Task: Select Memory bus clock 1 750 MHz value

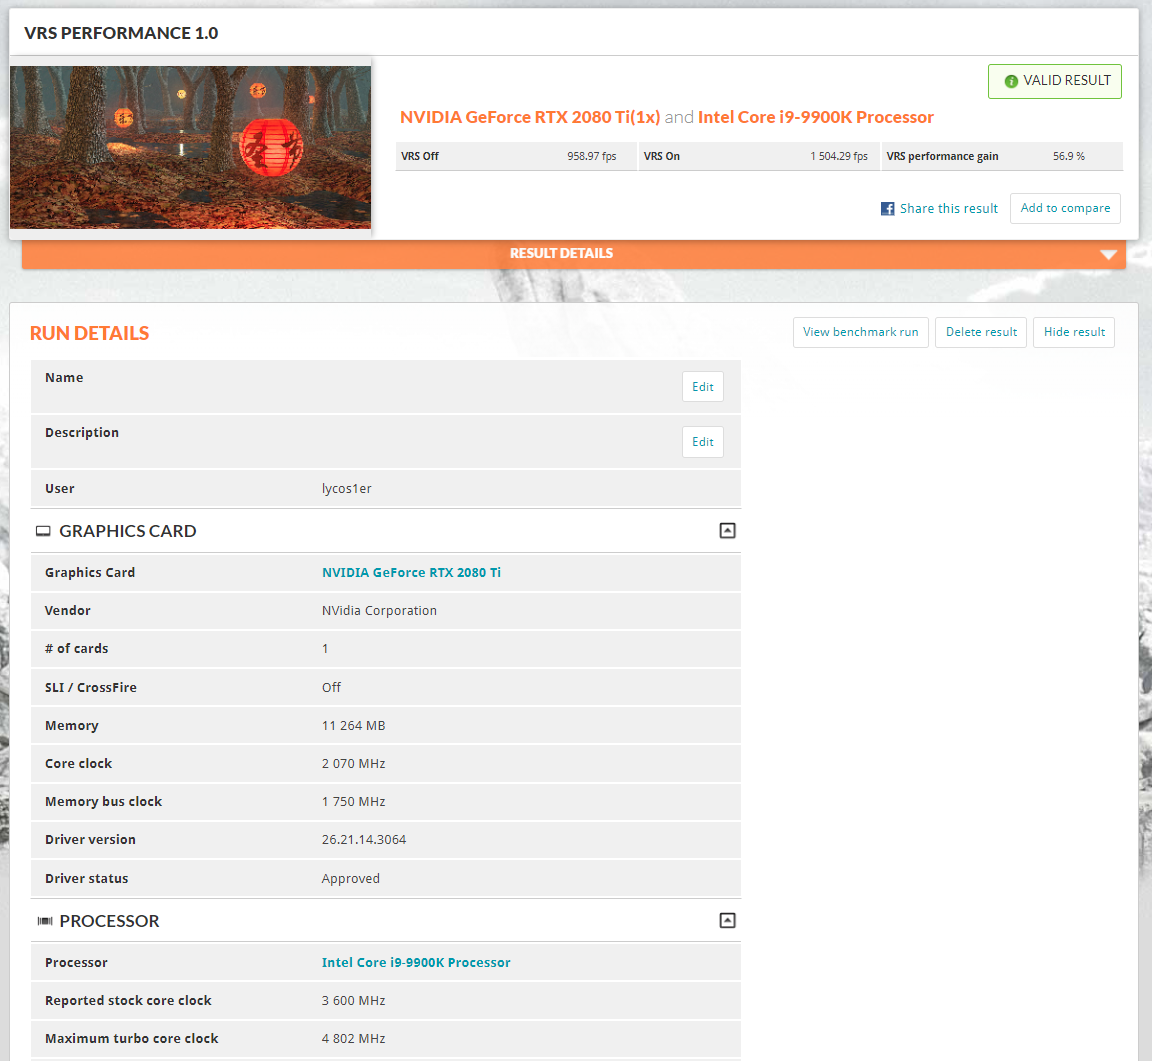Action: (x=353, y=802)
